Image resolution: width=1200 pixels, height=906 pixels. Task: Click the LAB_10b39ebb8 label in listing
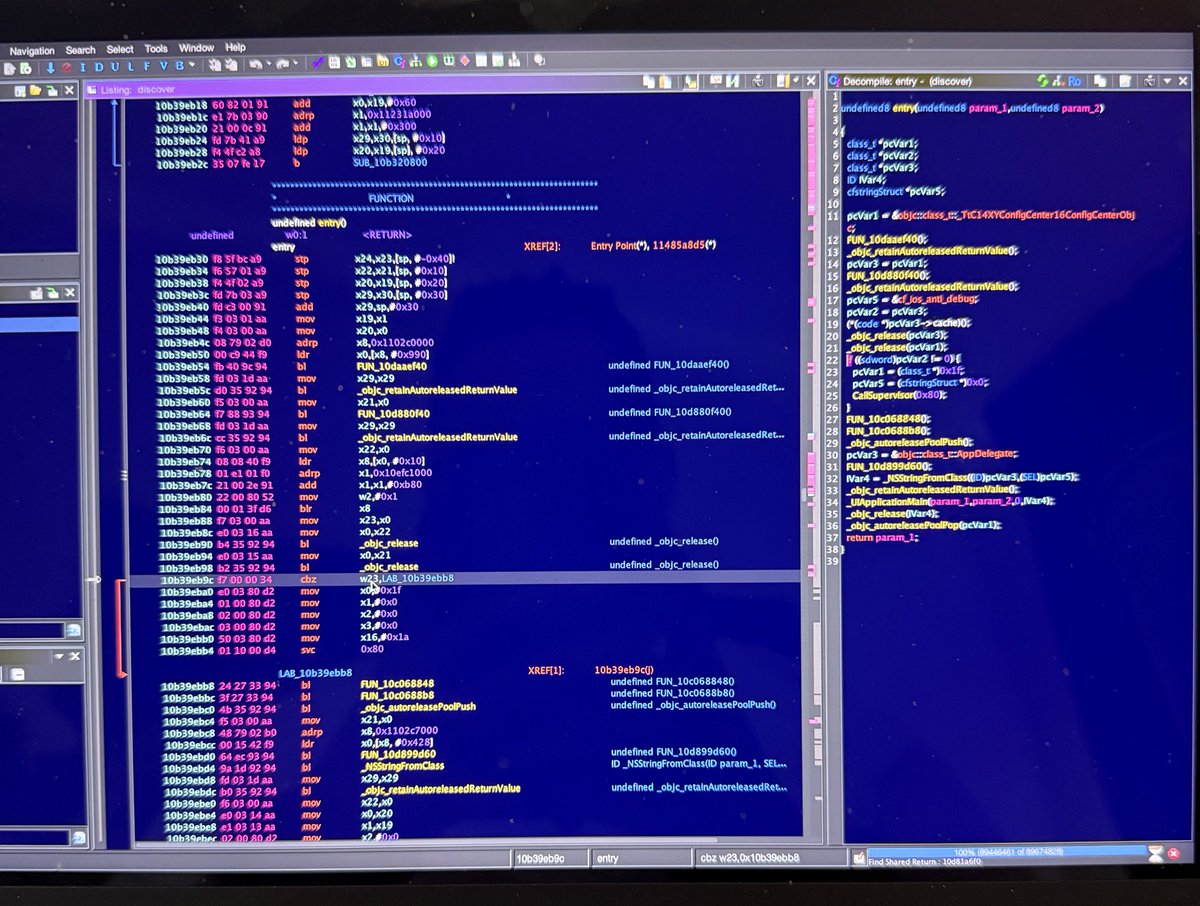(x=316, y=673)
